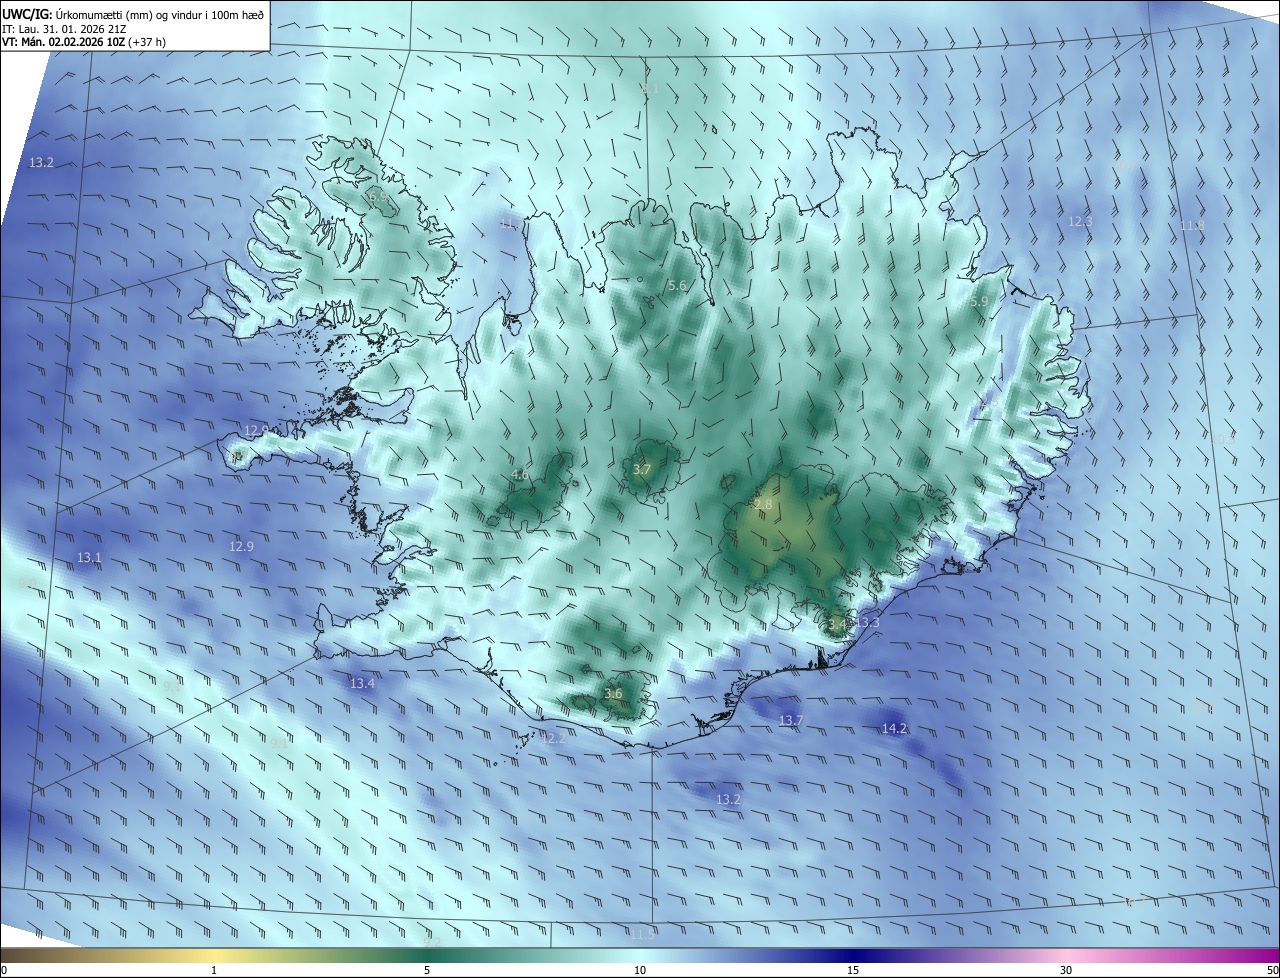This screenshot has width=1280, height=978.
Task: Click the 10 tick on the colour scale
Action: [x=640, y=970]
